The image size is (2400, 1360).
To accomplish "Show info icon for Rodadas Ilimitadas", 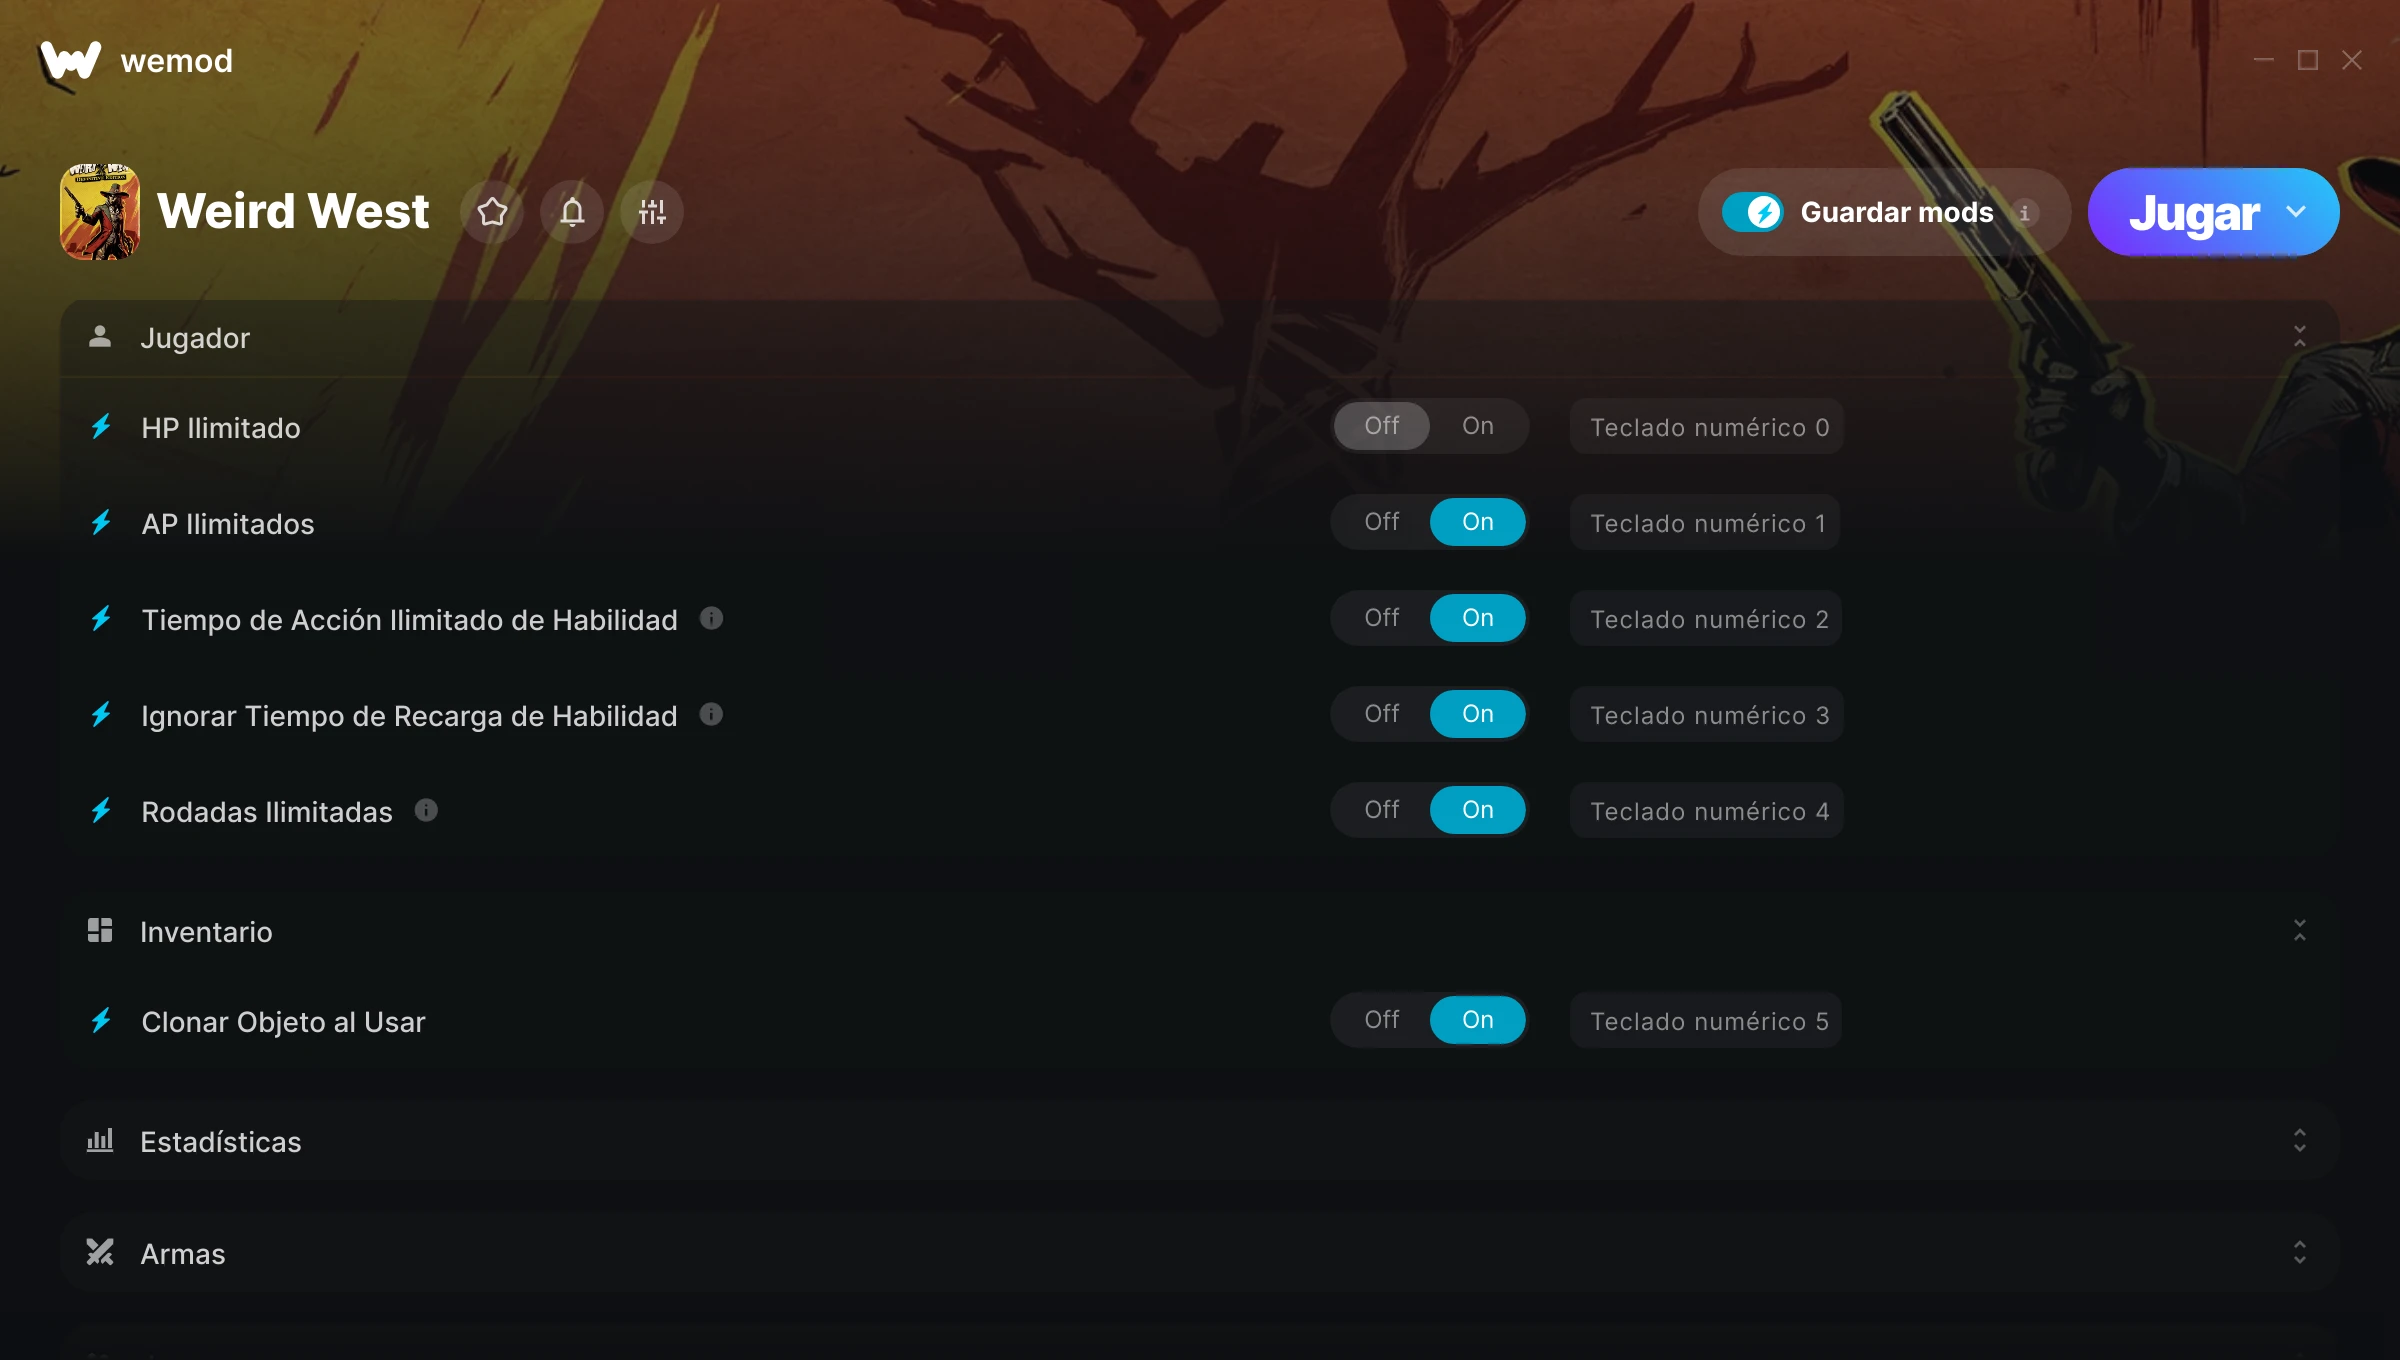I will tap(426, 810).
